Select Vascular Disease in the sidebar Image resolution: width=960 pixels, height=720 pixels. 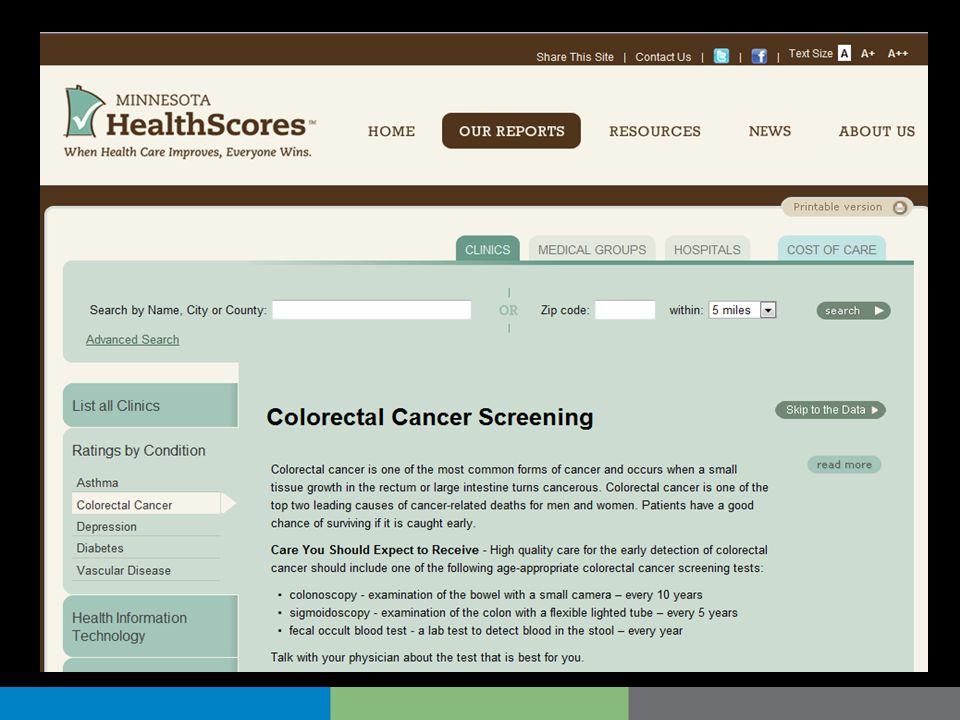(x=124, y=570)
